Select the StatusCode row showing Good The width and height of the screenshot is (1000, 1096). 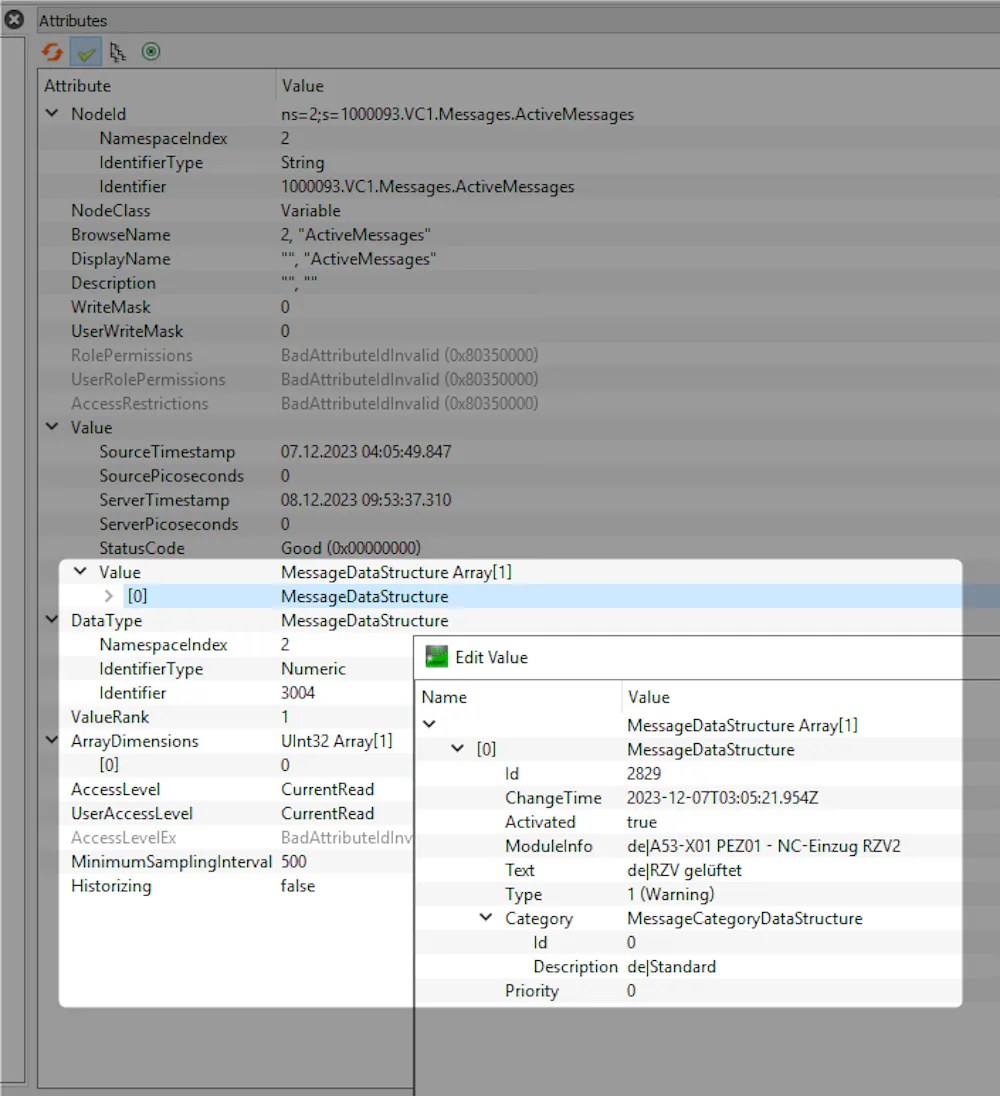click(x=519, y=548)
